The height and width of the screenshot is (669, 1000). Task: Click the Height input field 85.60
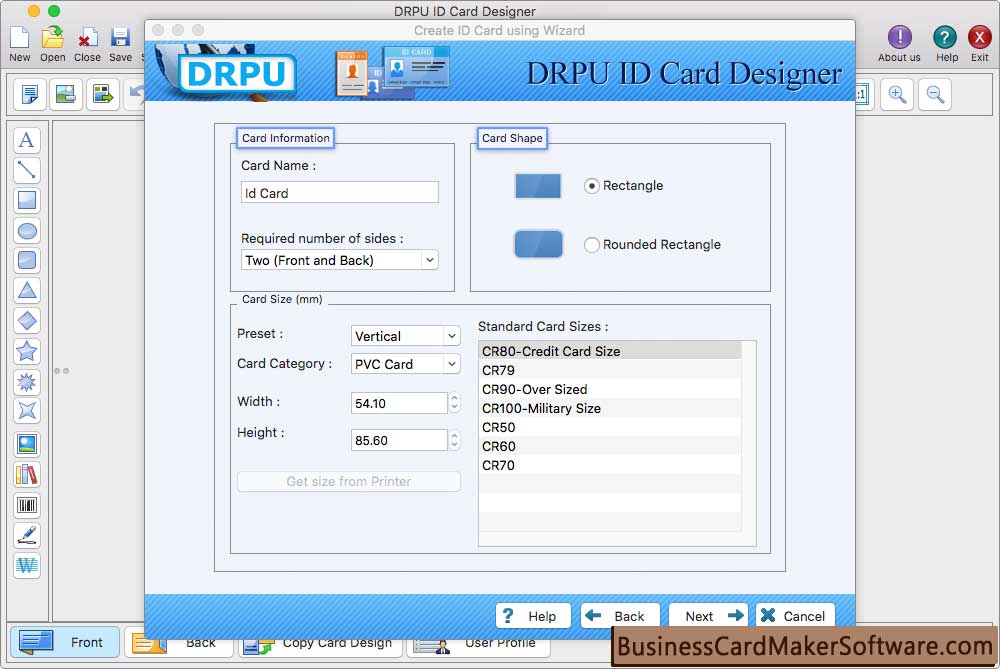[x=399, y=440]
